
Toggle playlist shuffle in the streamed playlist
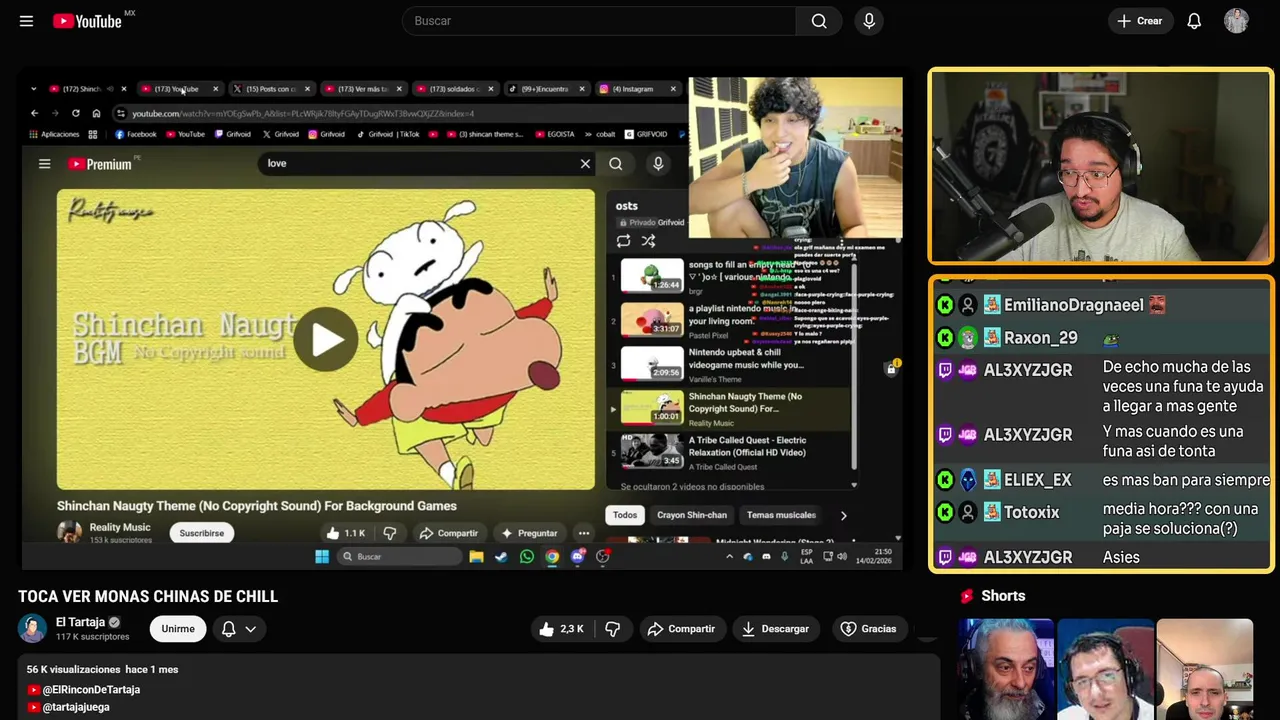(x=648, y=241)
